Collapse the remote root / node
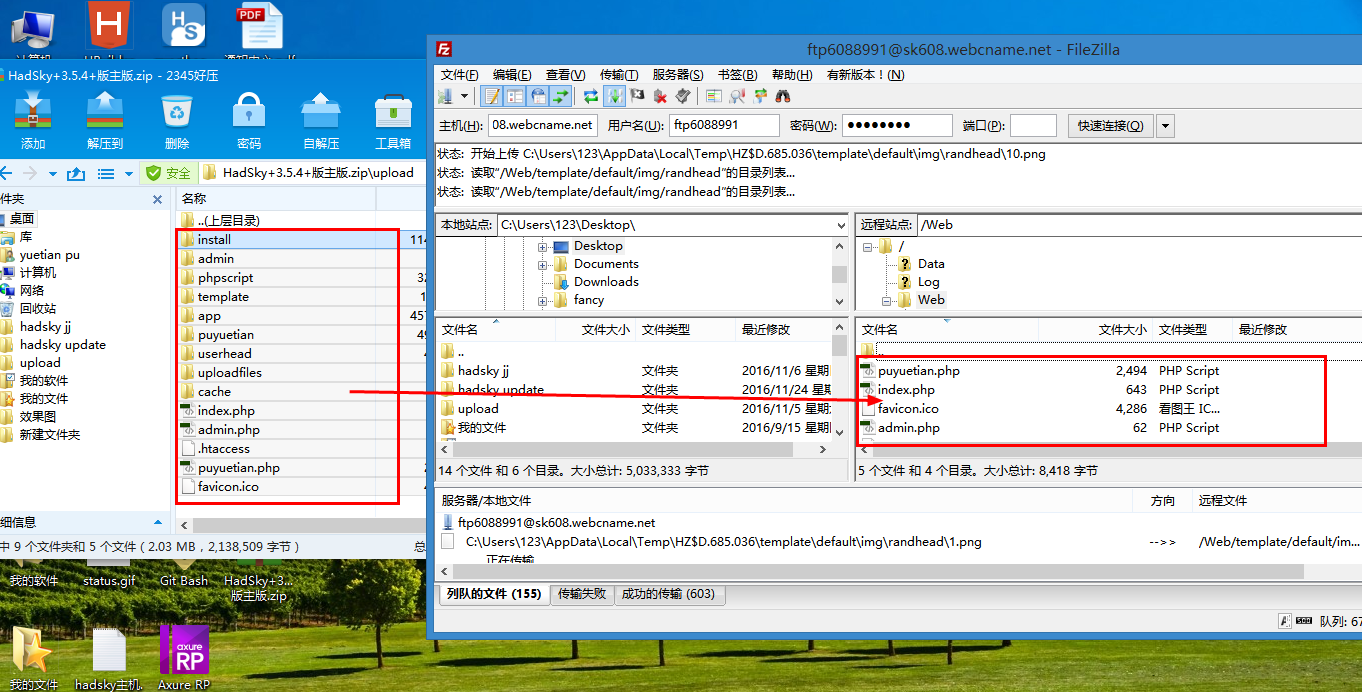1362x692 pixels. click(867, 246)
